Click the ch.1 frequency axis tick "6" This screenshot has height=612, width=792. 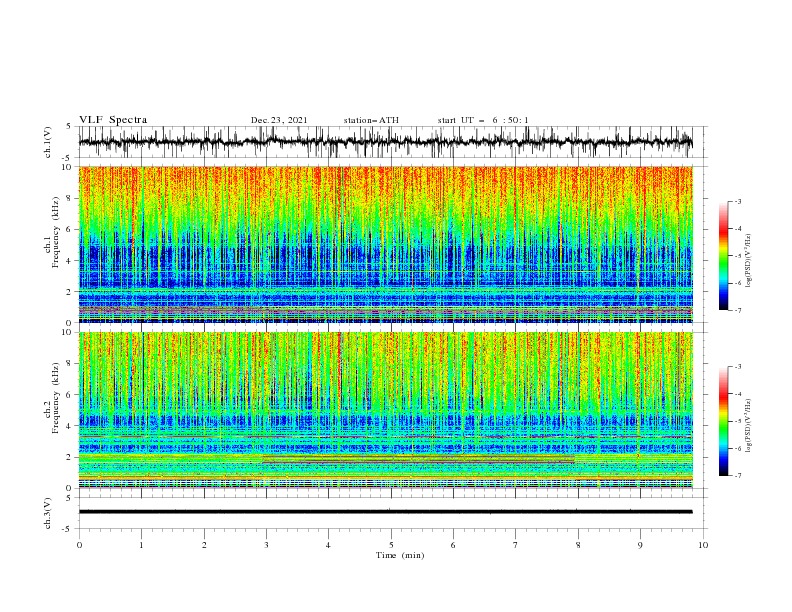(x=70, y=229)
